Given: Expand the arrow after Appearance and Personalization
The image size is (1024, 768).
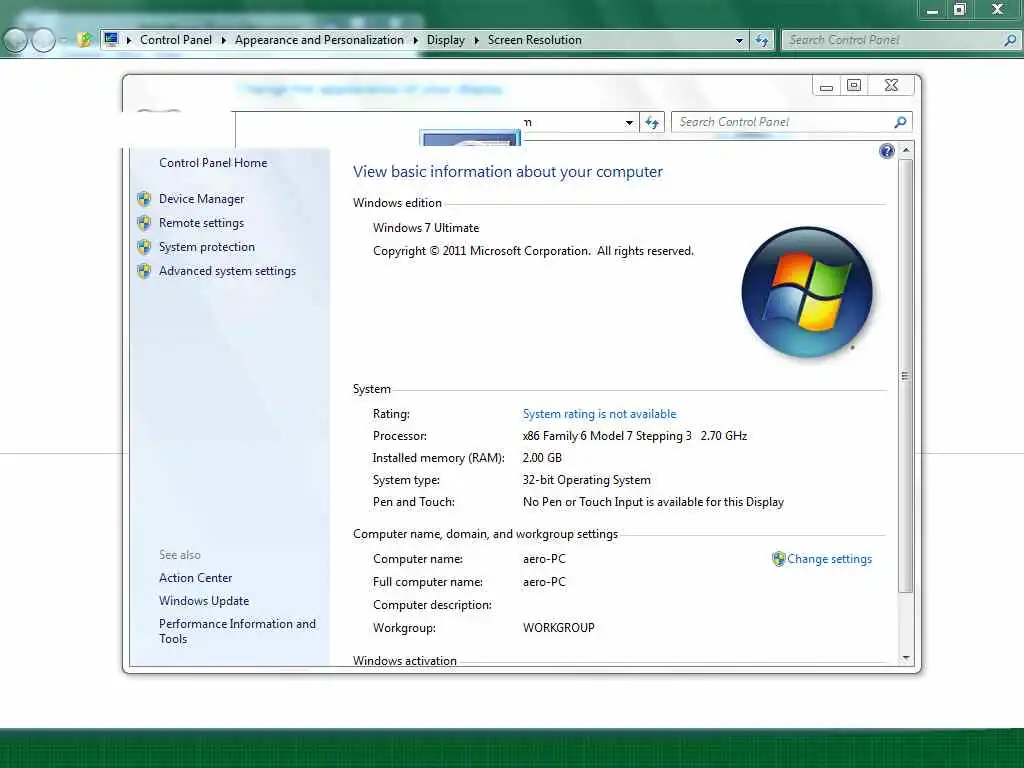Looking at the screenshot, I should click(415, 40).
